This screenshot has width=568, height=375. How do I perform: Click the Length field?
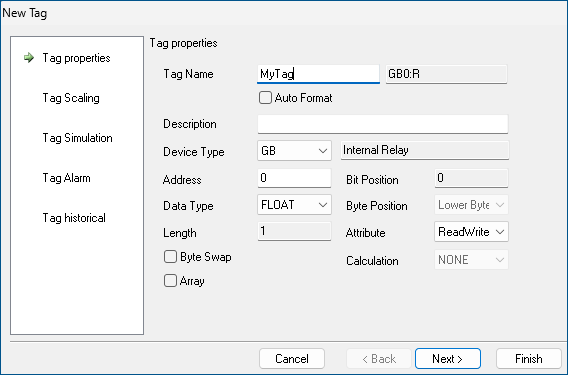[294, 231]
